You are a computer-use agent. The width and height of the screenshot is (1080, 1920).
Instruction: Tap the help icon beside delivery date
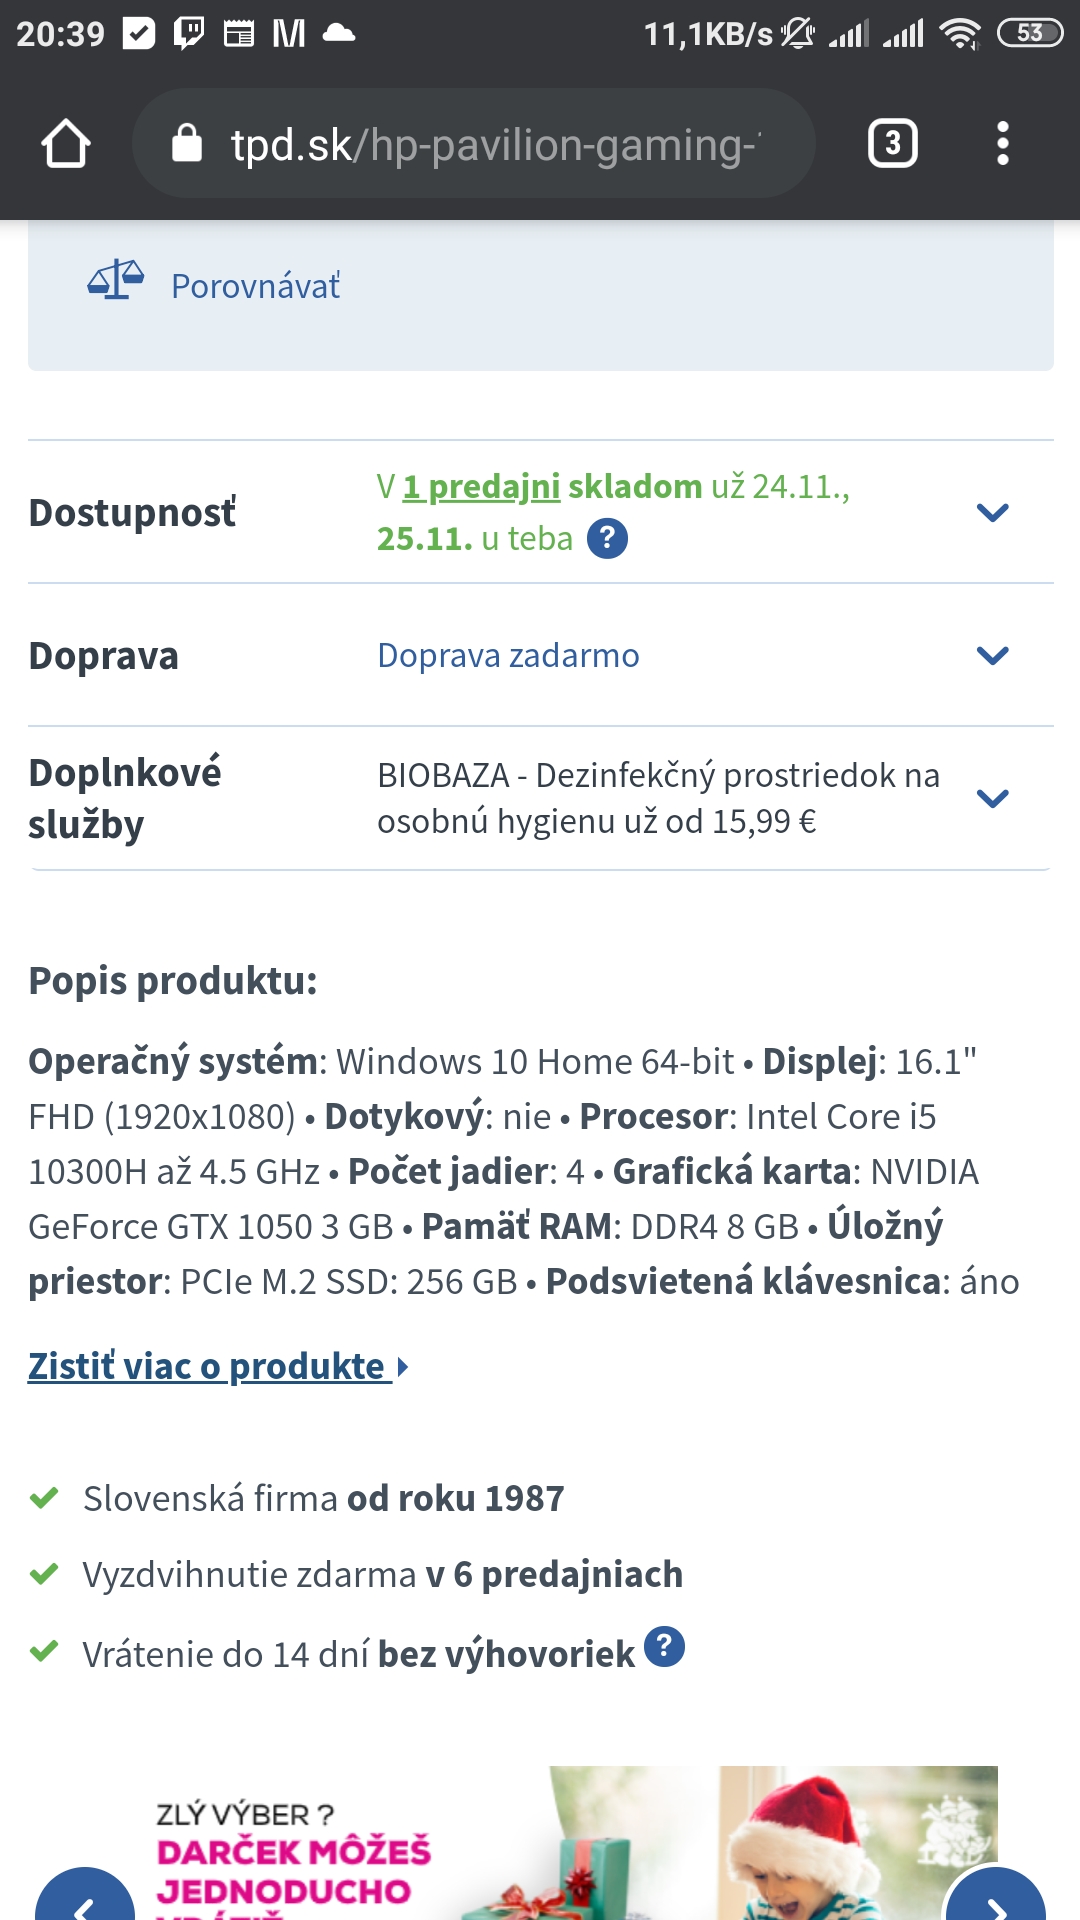coord(607,539)
